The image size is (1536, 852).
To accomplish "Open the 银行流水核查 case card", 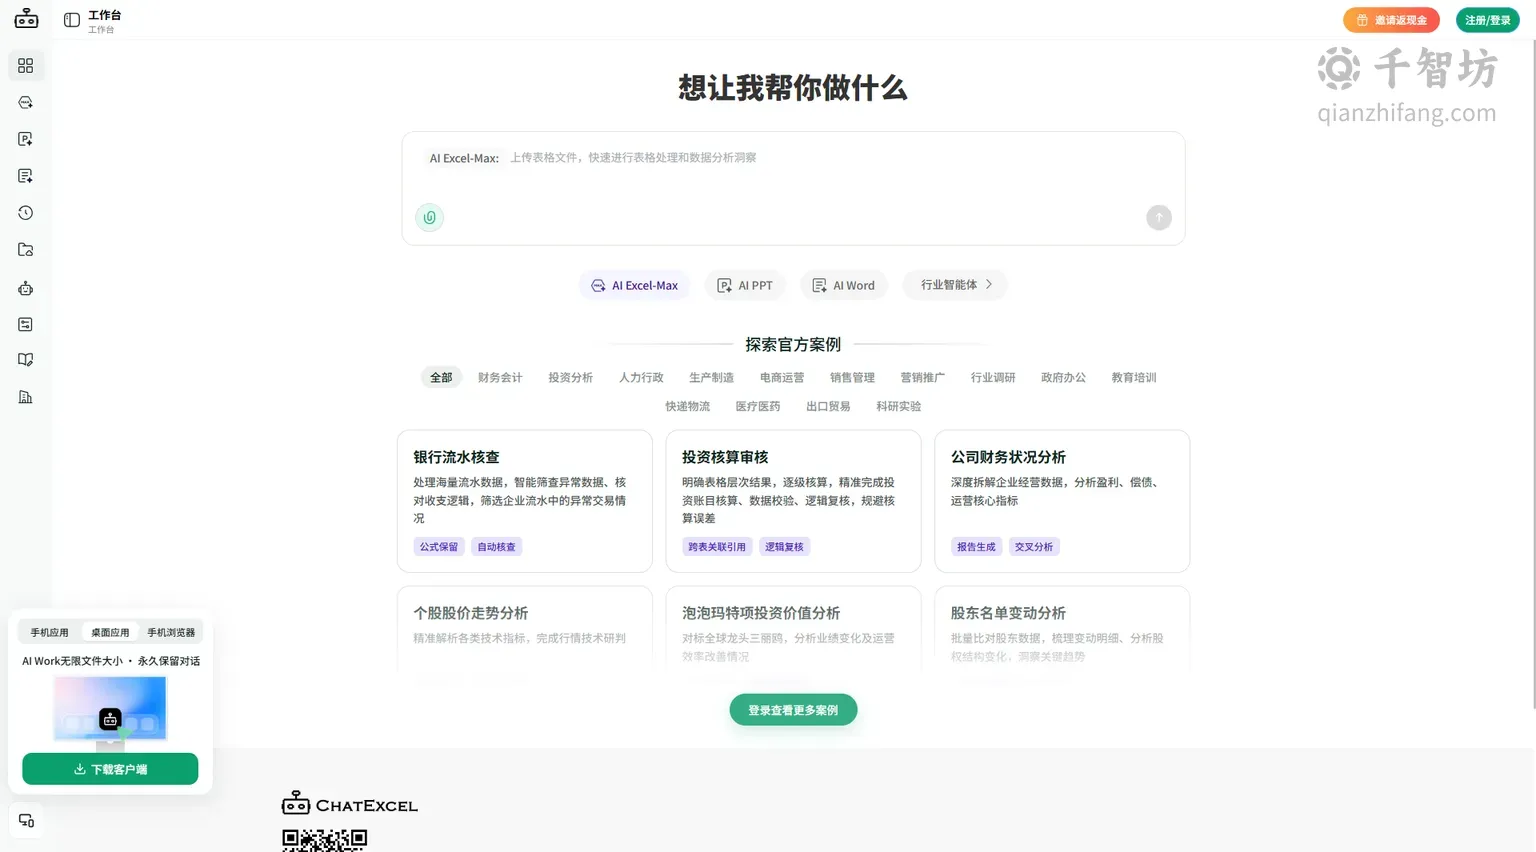I will tap(525, 501).
